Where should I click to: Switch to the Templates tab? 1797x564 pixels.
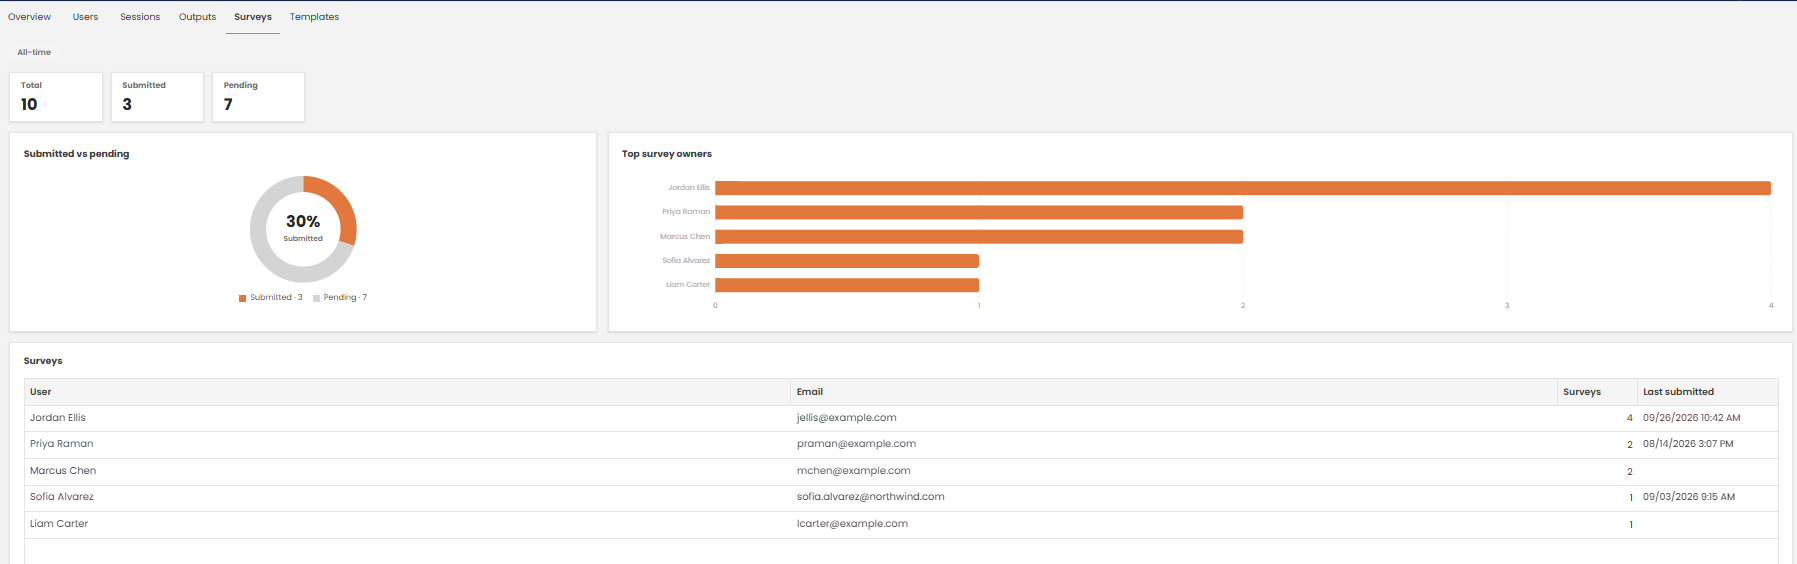(x=314, y=17)
